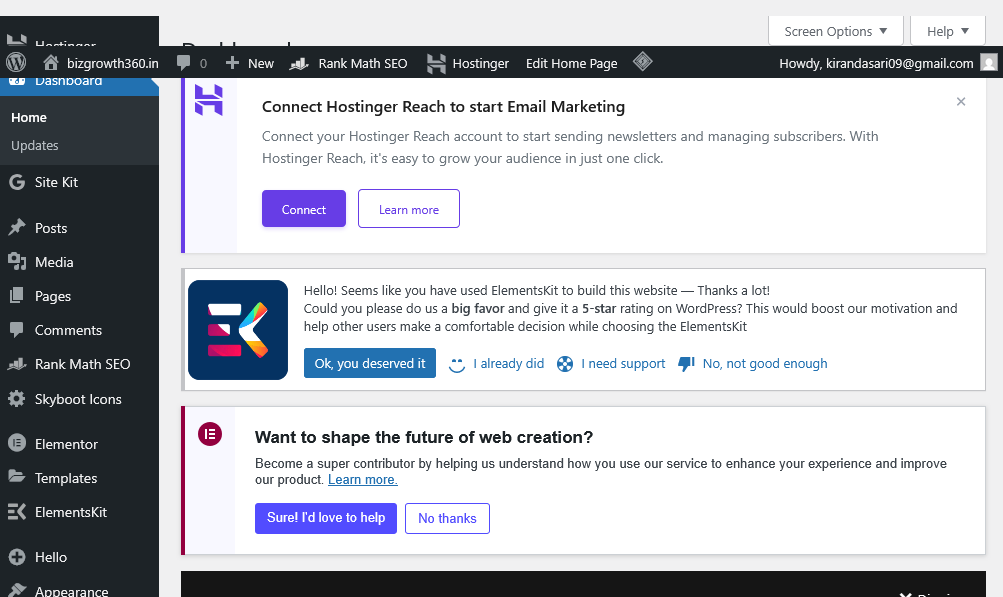Screen dimensions: 1003x597
Task: Select Edit Home Page in the admin bar
Action: tap(571, 62)
